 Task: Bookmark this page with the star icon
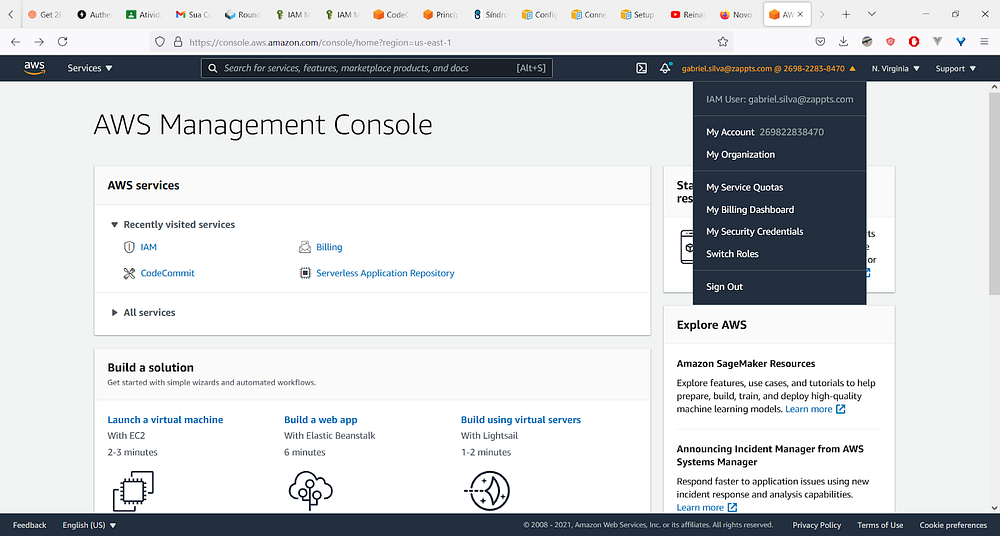pyautogui.click(x=723, y=41)
